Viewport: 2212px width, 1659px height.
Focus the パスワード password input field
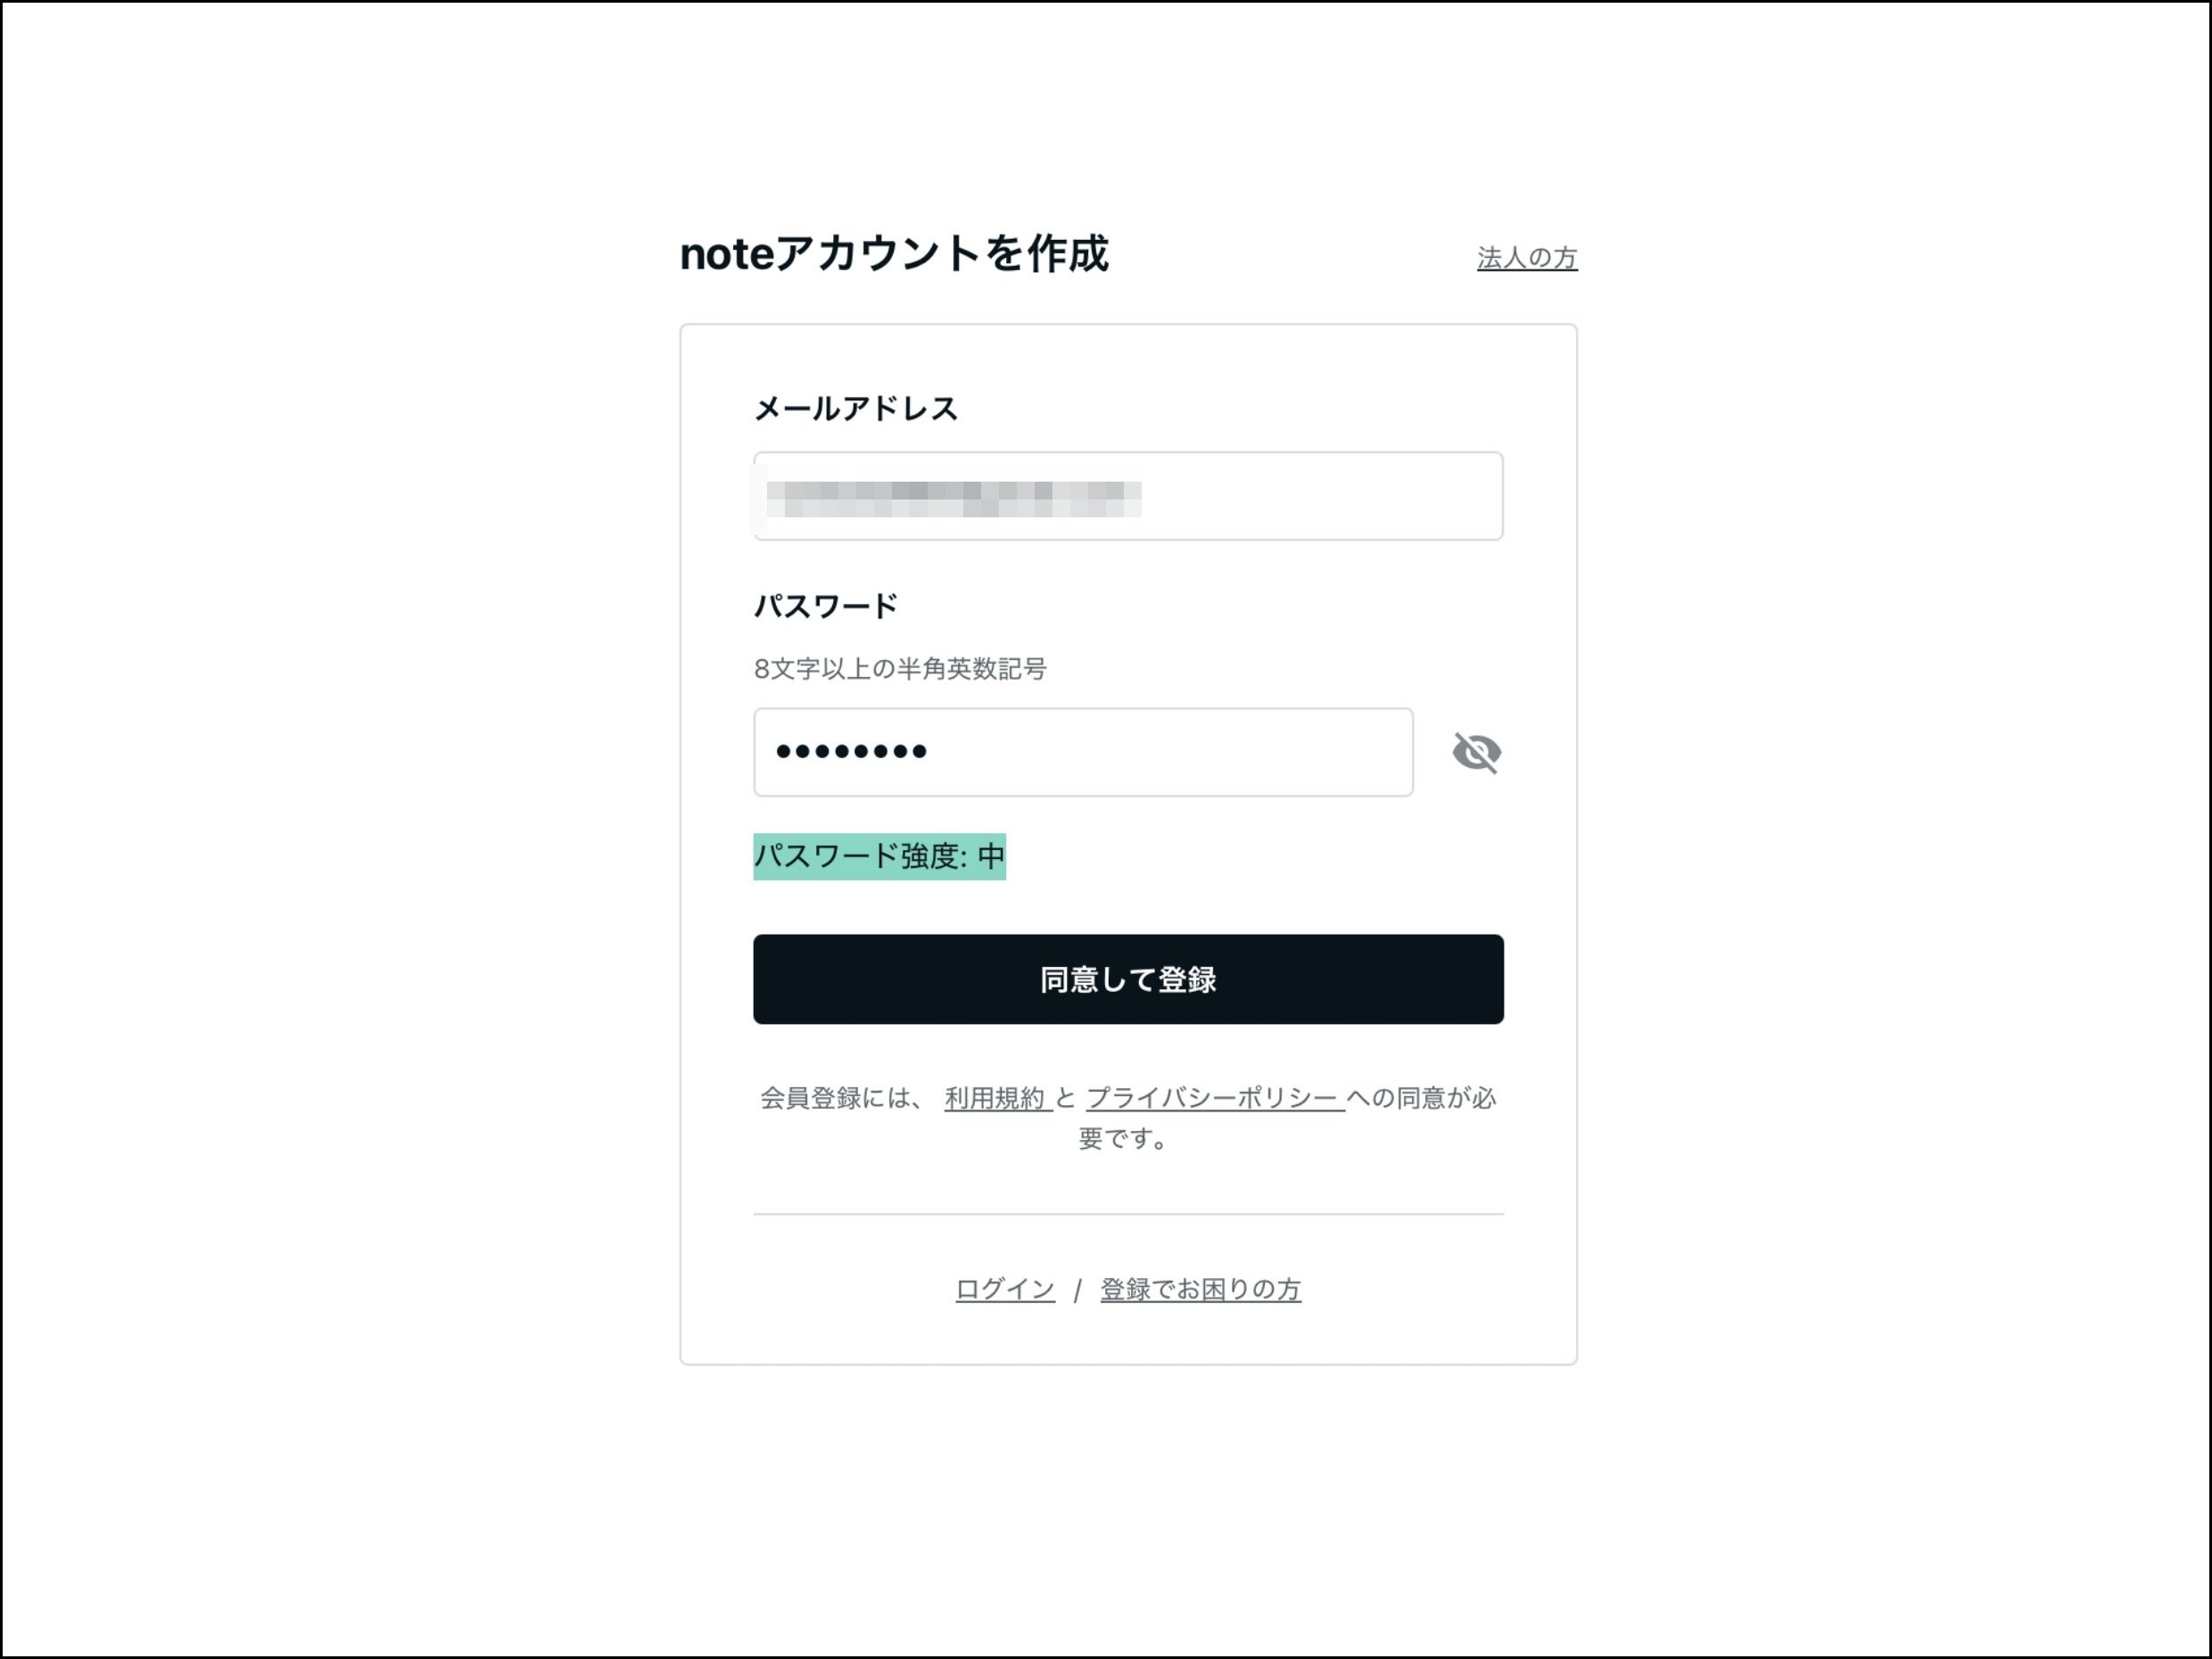coord(1083,752)
